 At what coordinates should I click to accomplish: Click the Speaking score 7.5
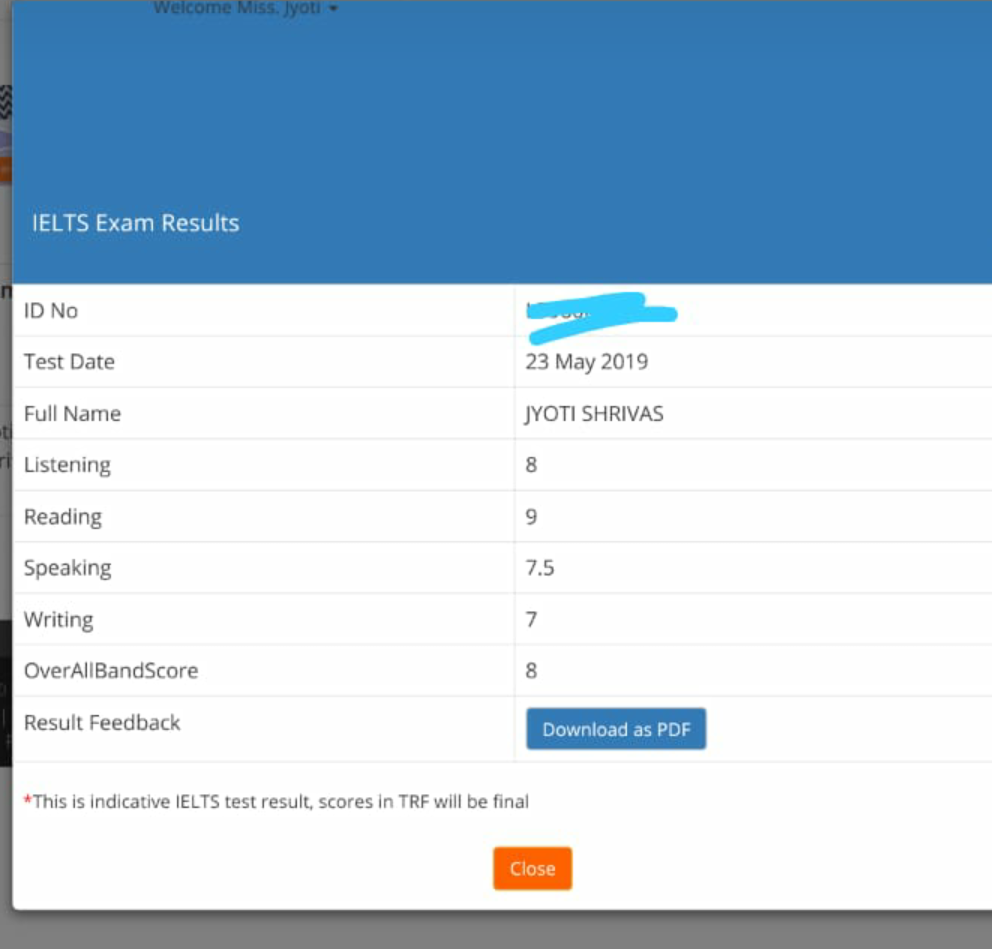pyautogui.click(x=540, y=568)
